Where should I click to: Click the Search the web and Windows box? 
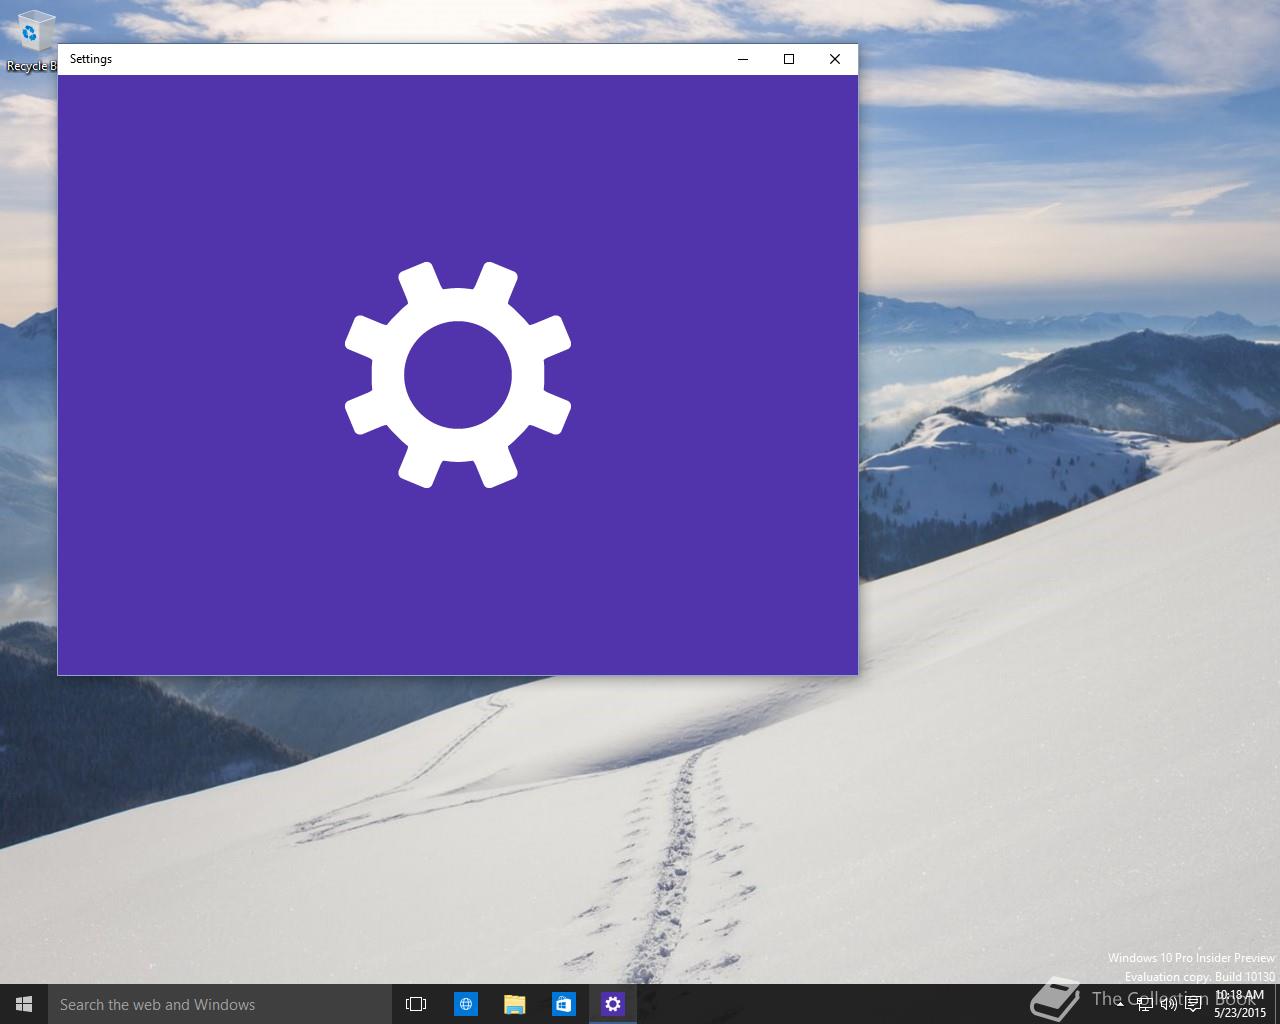pos(219,1004)
